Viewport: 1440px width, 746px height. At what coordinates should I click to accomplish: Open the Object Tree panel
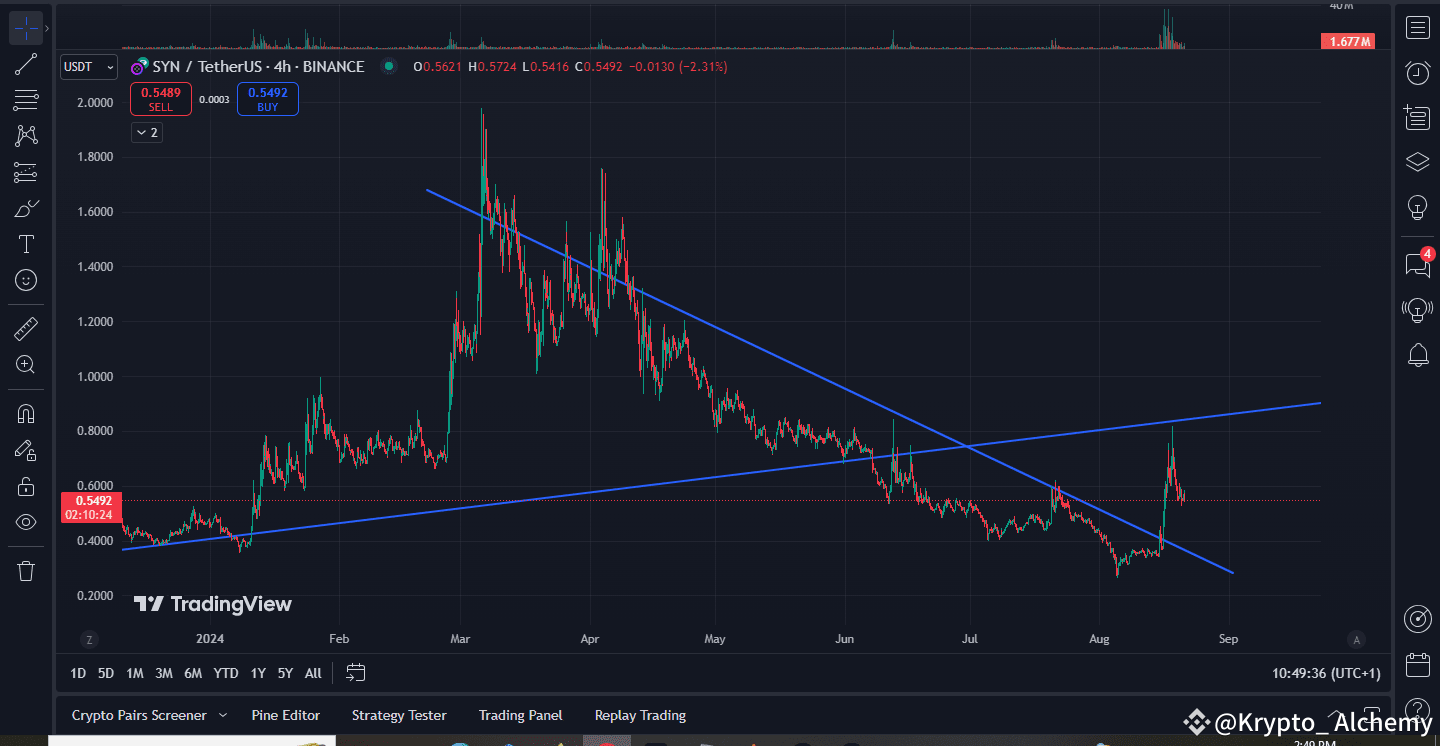(x=1416, y=161)
